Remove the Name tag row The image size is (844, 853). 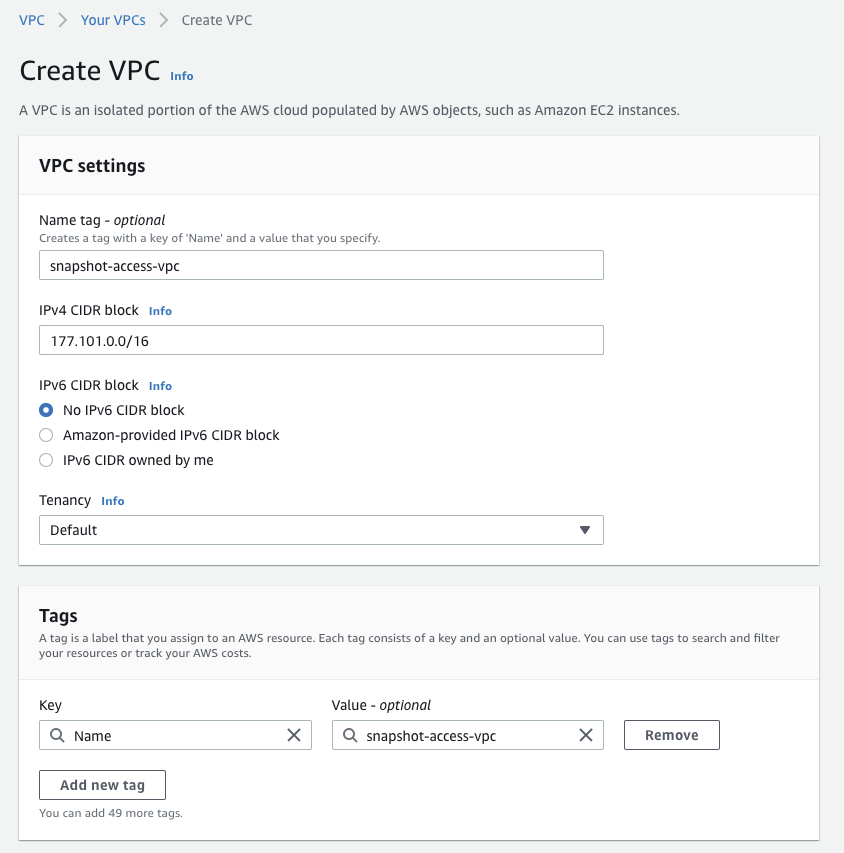671,734
